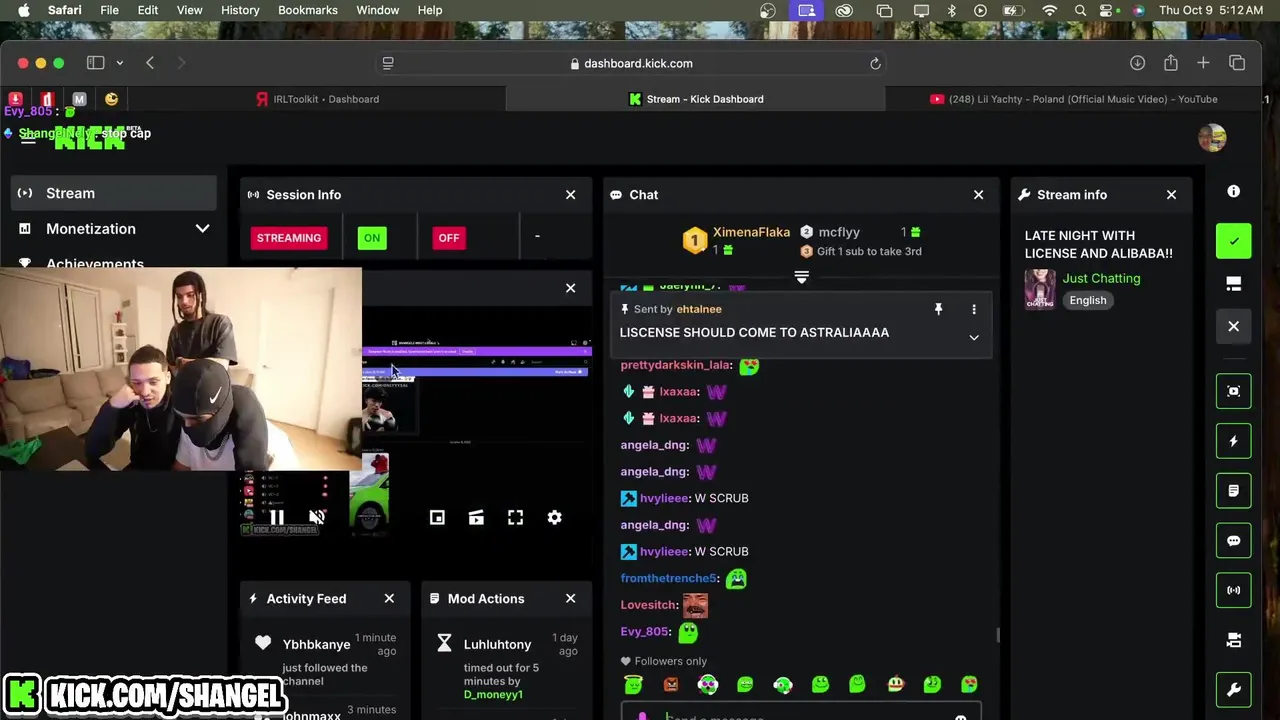Unmute the stream preview audio

(x=316, y=517)
